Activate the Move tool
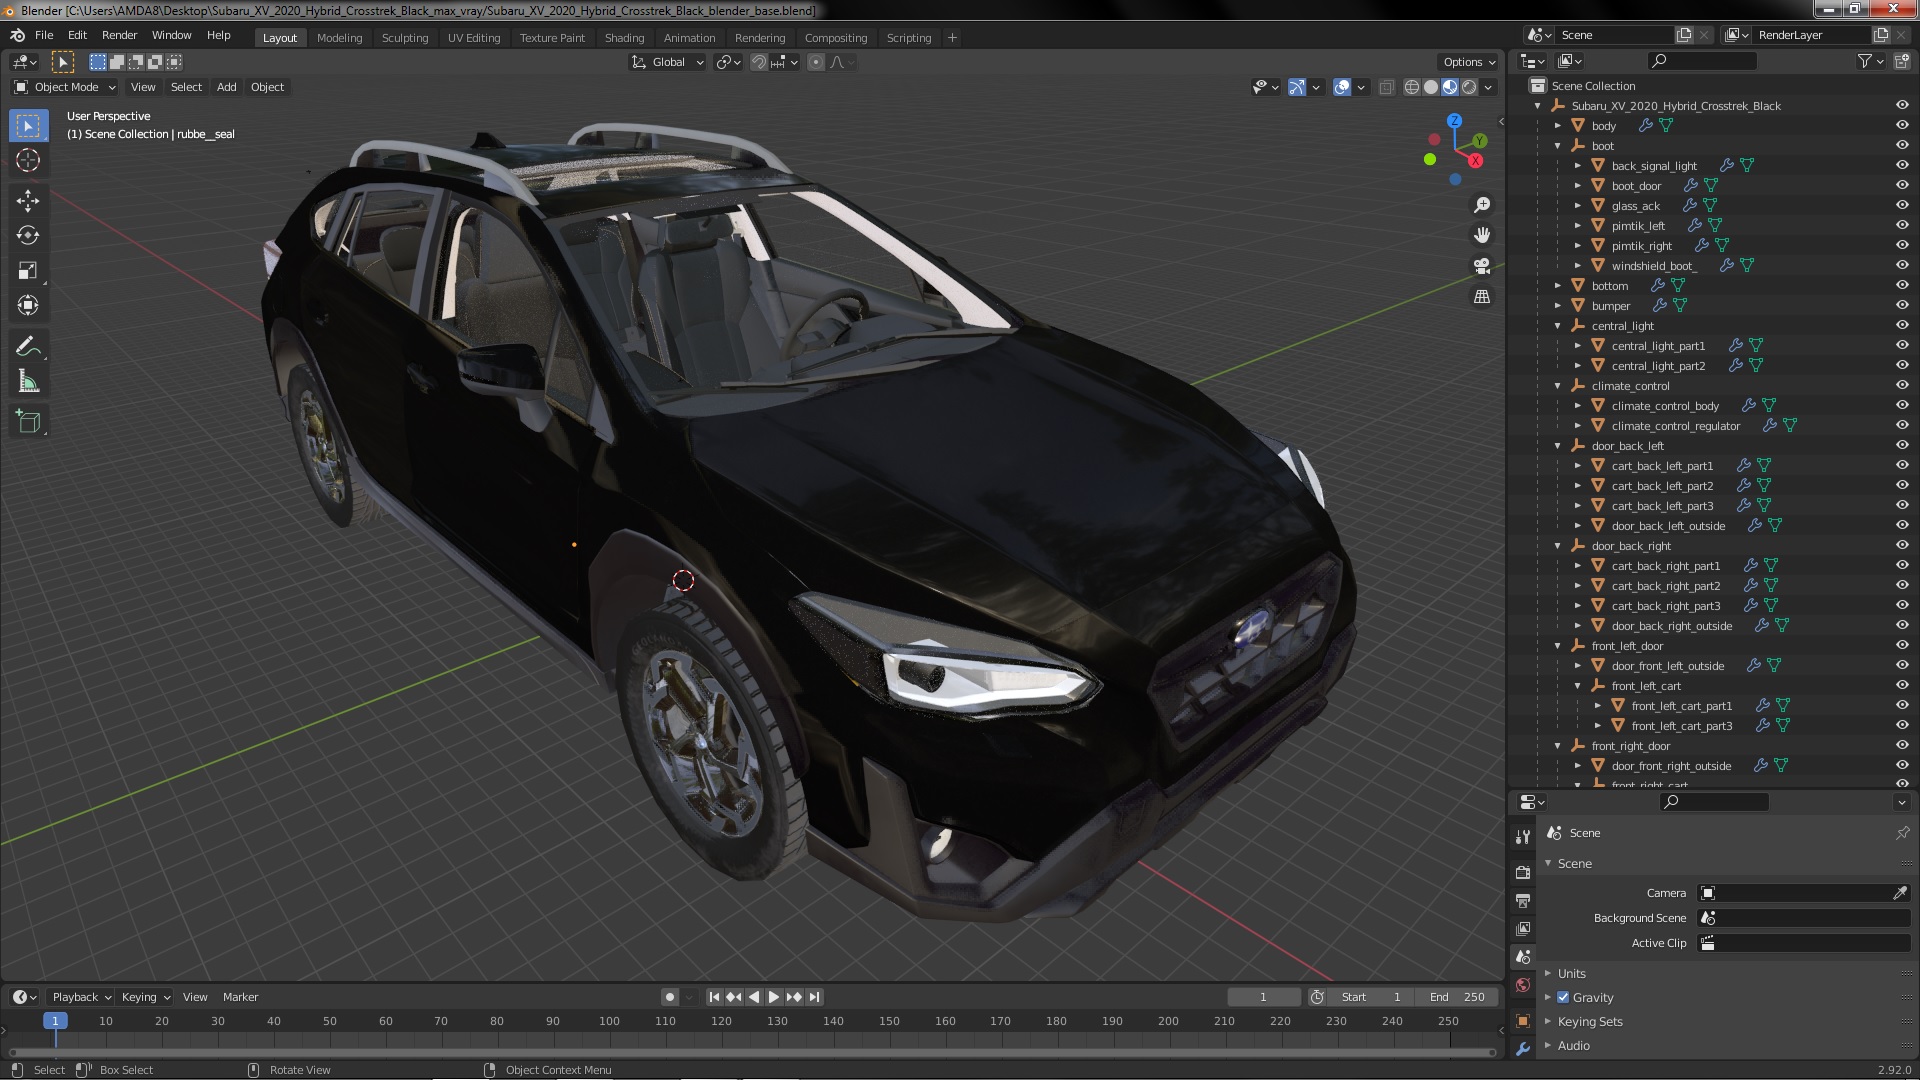Viewport: 1920px width, 1080px height. tap(28, 201)
